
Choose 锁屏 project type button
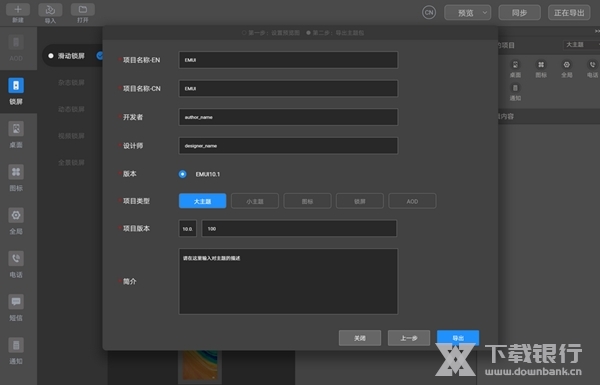[x=360, y=201]
